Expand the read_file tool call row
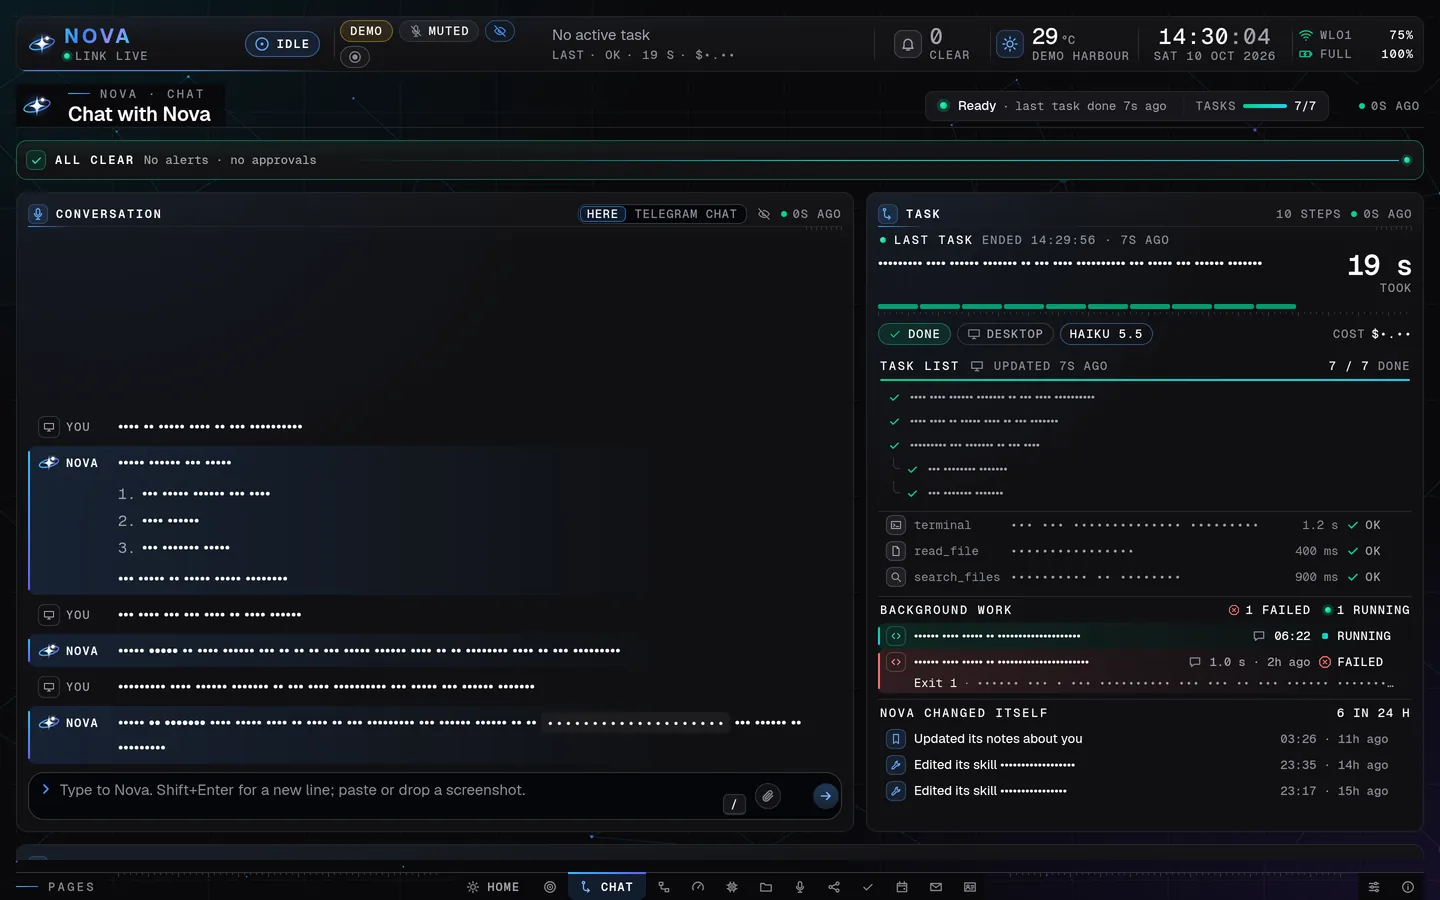Viewport: 1440px width, 900px height. point(1144,551)
